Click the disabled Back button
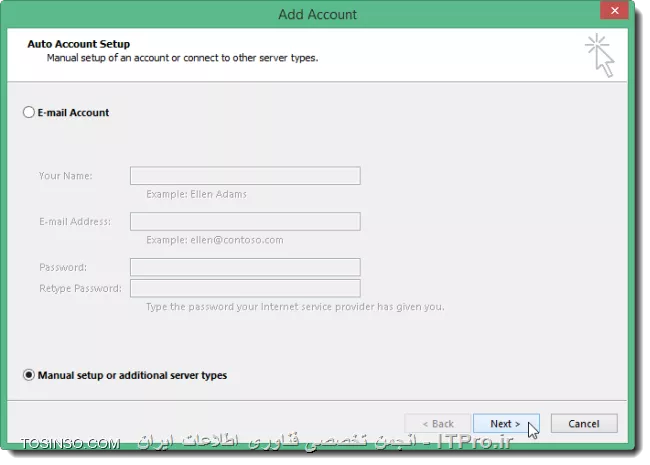This screenshot has width=650, height=465. pyautogui.click(x=438, y=424)
